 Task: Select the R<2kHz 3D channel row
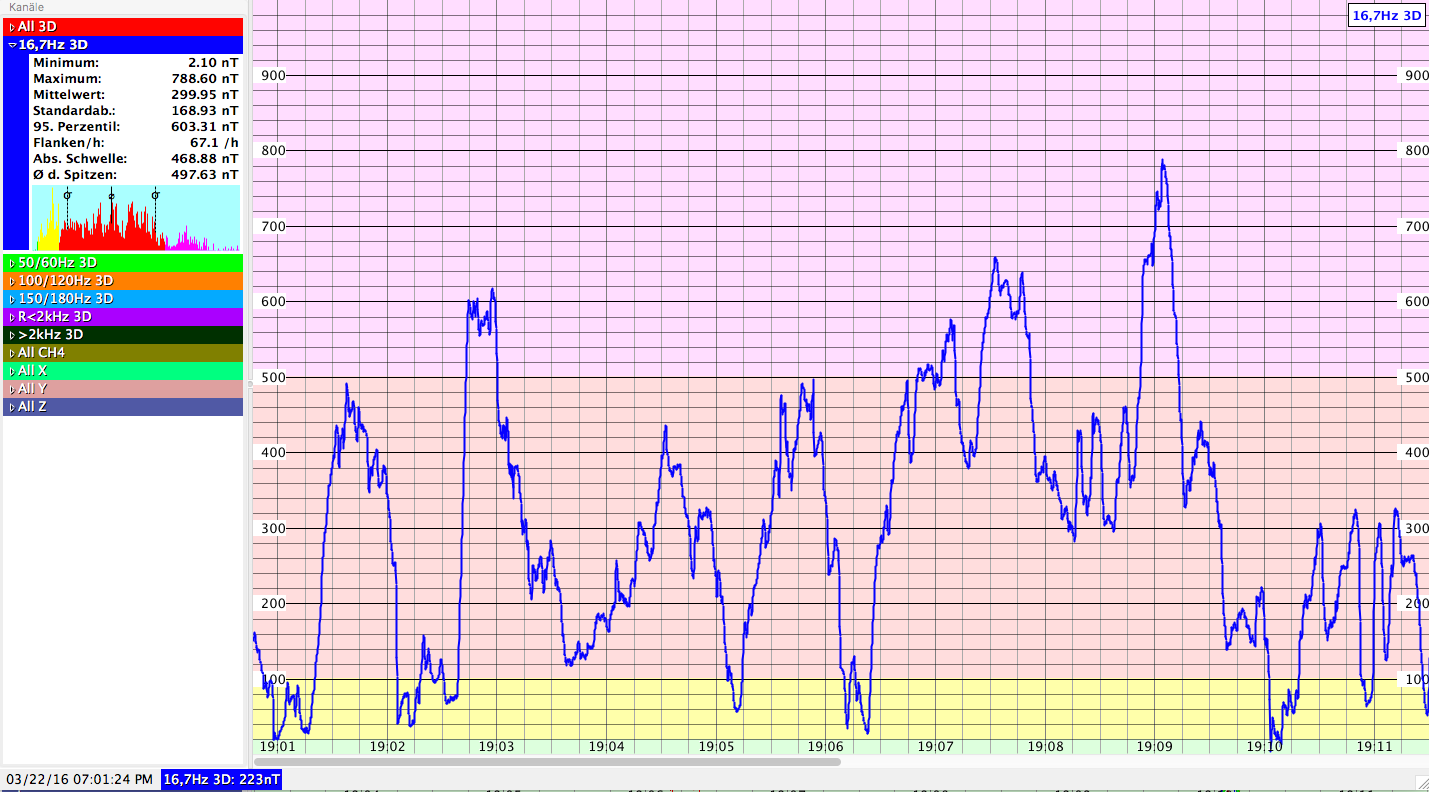pos(123,317)
